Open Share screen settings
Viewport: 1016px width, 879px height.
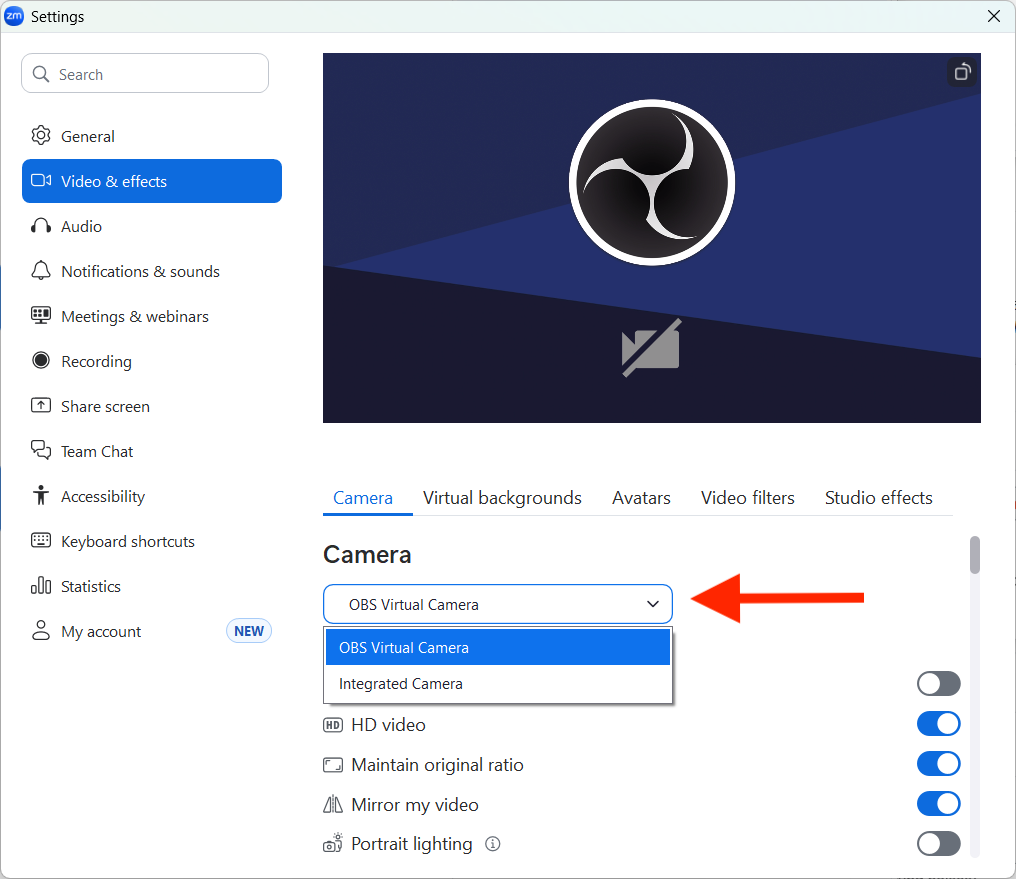click(x=152, y=406)
